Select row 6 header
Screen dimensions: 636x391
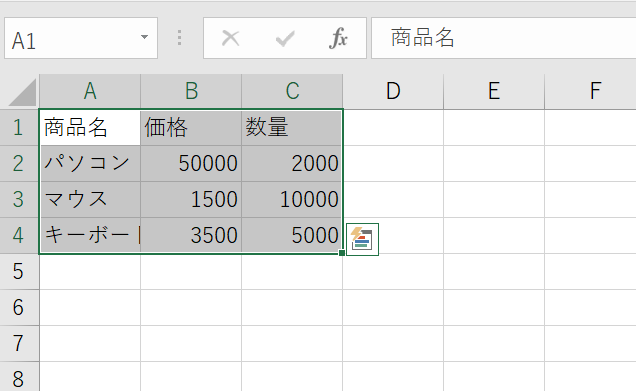[19, 308]
